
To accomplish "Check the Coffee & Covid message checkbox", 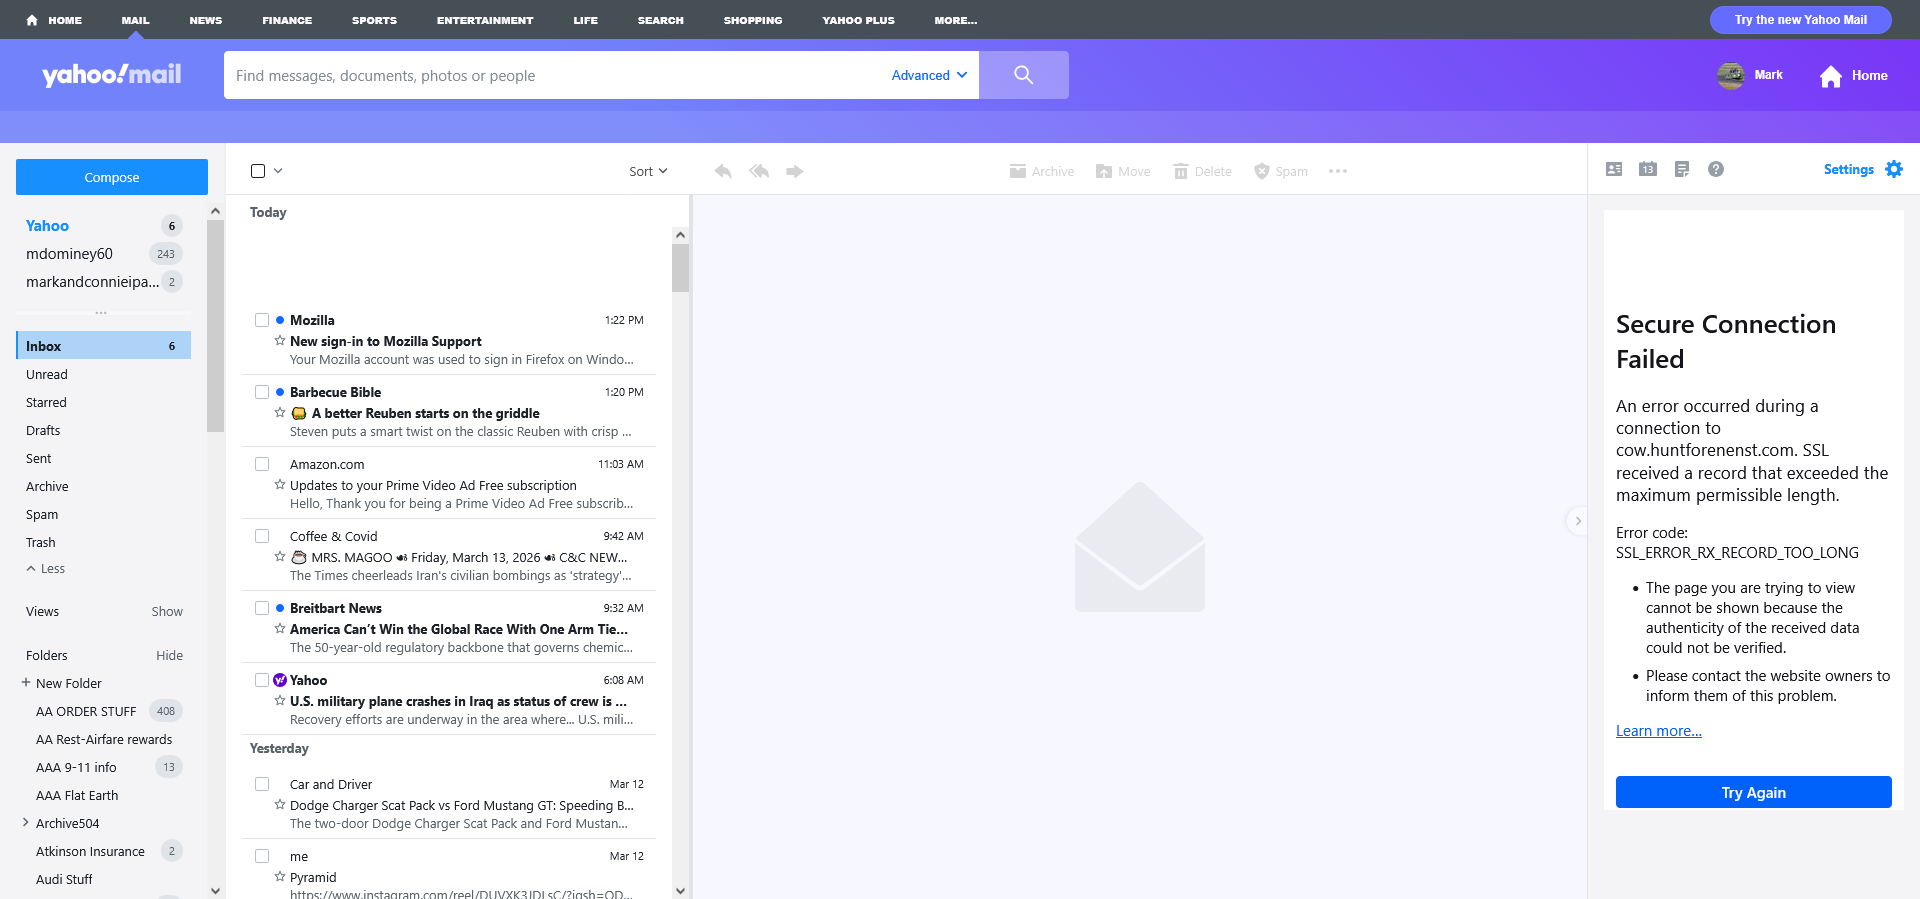I will click(262, 536).
